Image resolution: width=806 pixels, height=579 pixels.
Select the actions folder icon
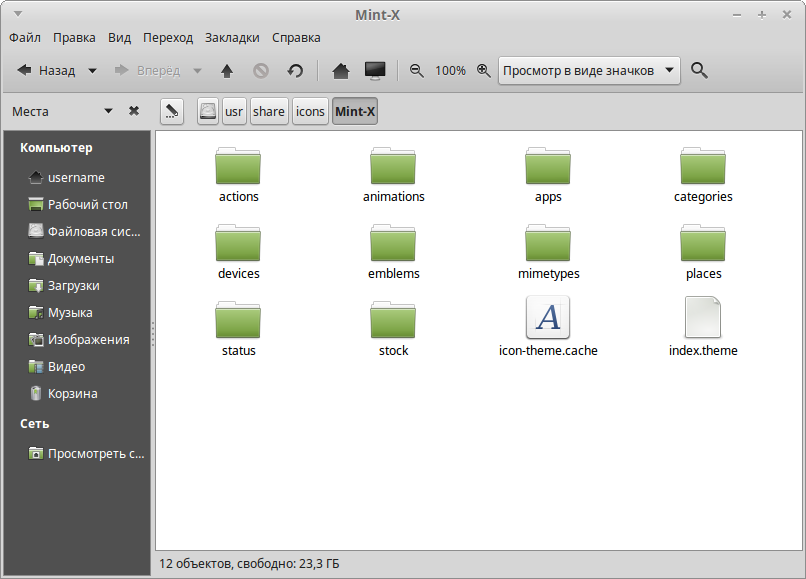[x=238, y=166]
